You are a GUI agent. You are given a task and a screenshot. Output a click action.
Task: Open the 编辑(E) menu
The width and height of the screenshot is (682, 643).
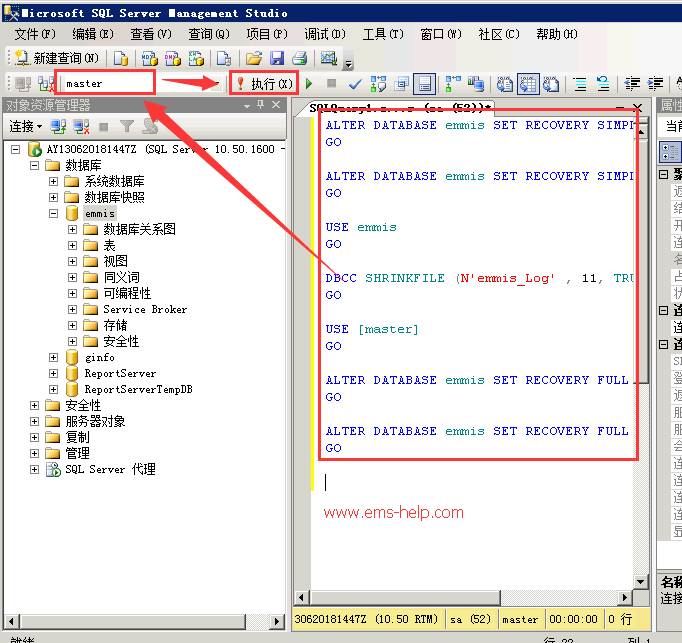pyautogui.click(x=93, y=34)
